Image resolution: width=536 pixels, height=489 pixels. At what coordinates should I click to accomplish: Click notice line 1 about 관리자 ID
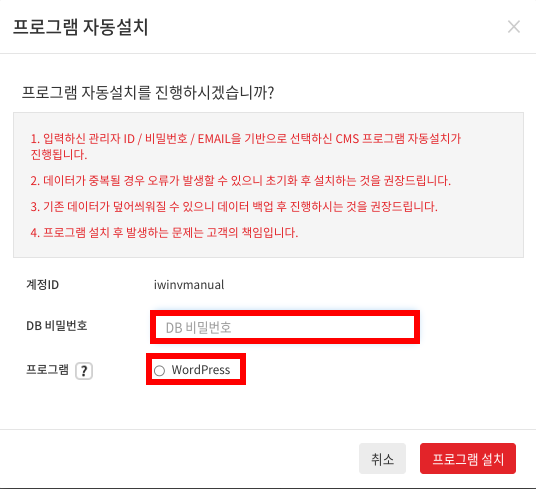246,146
